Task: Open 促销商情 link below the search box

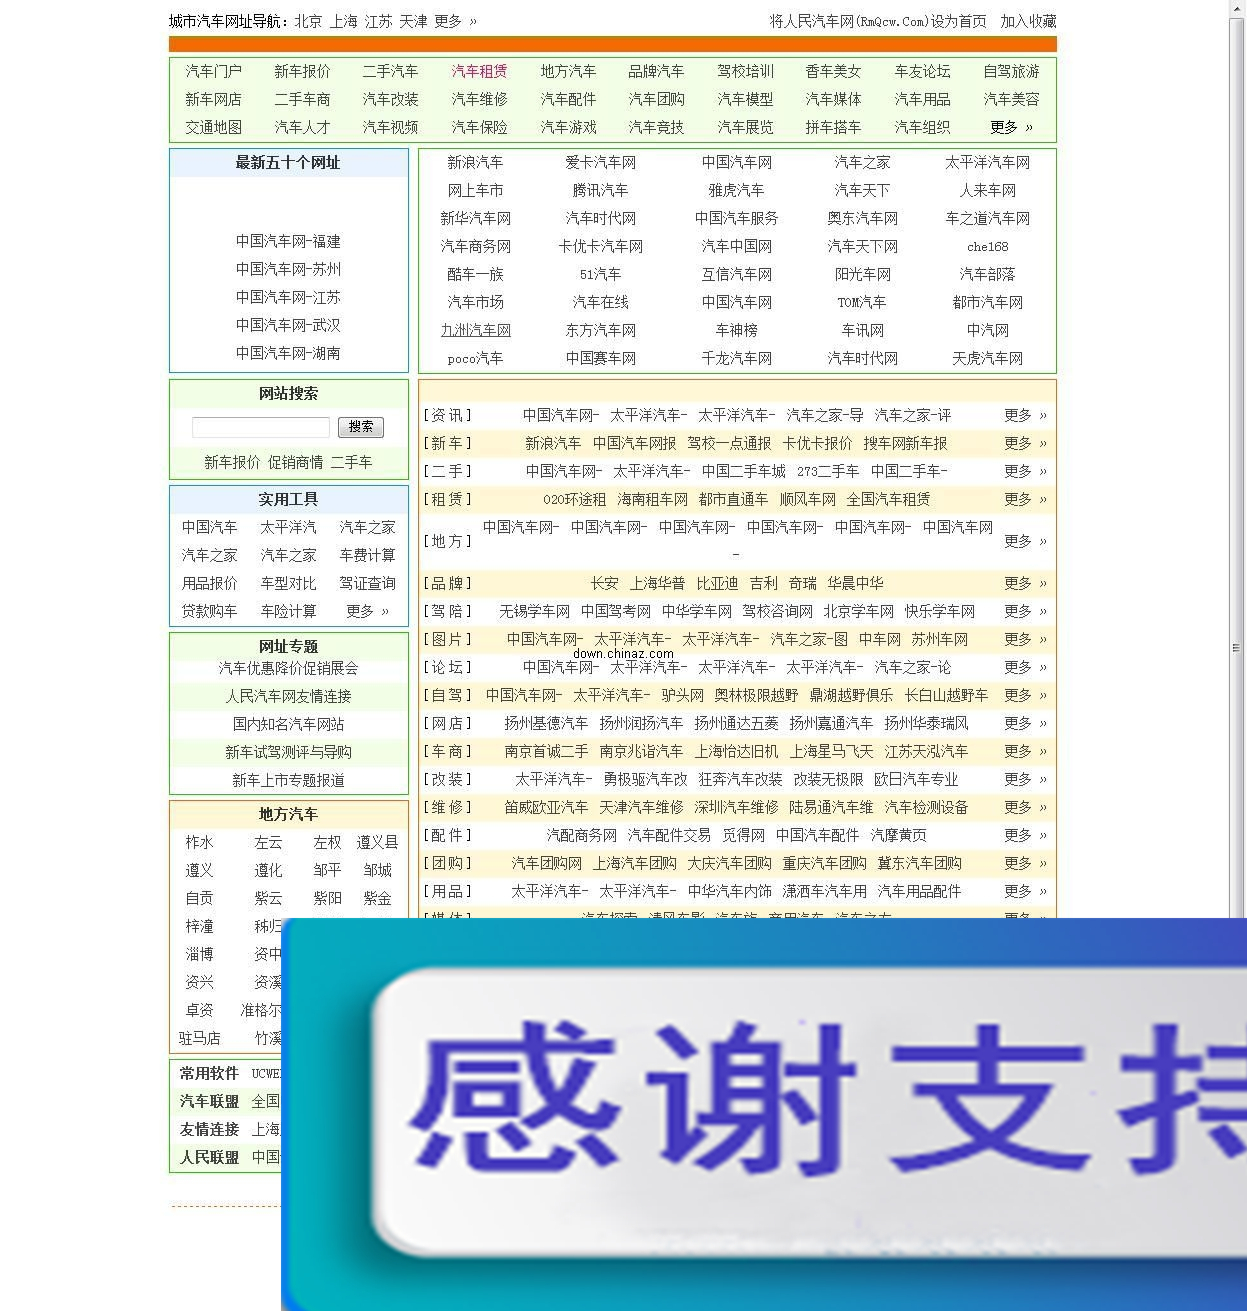Action: (x=295, y=462)
